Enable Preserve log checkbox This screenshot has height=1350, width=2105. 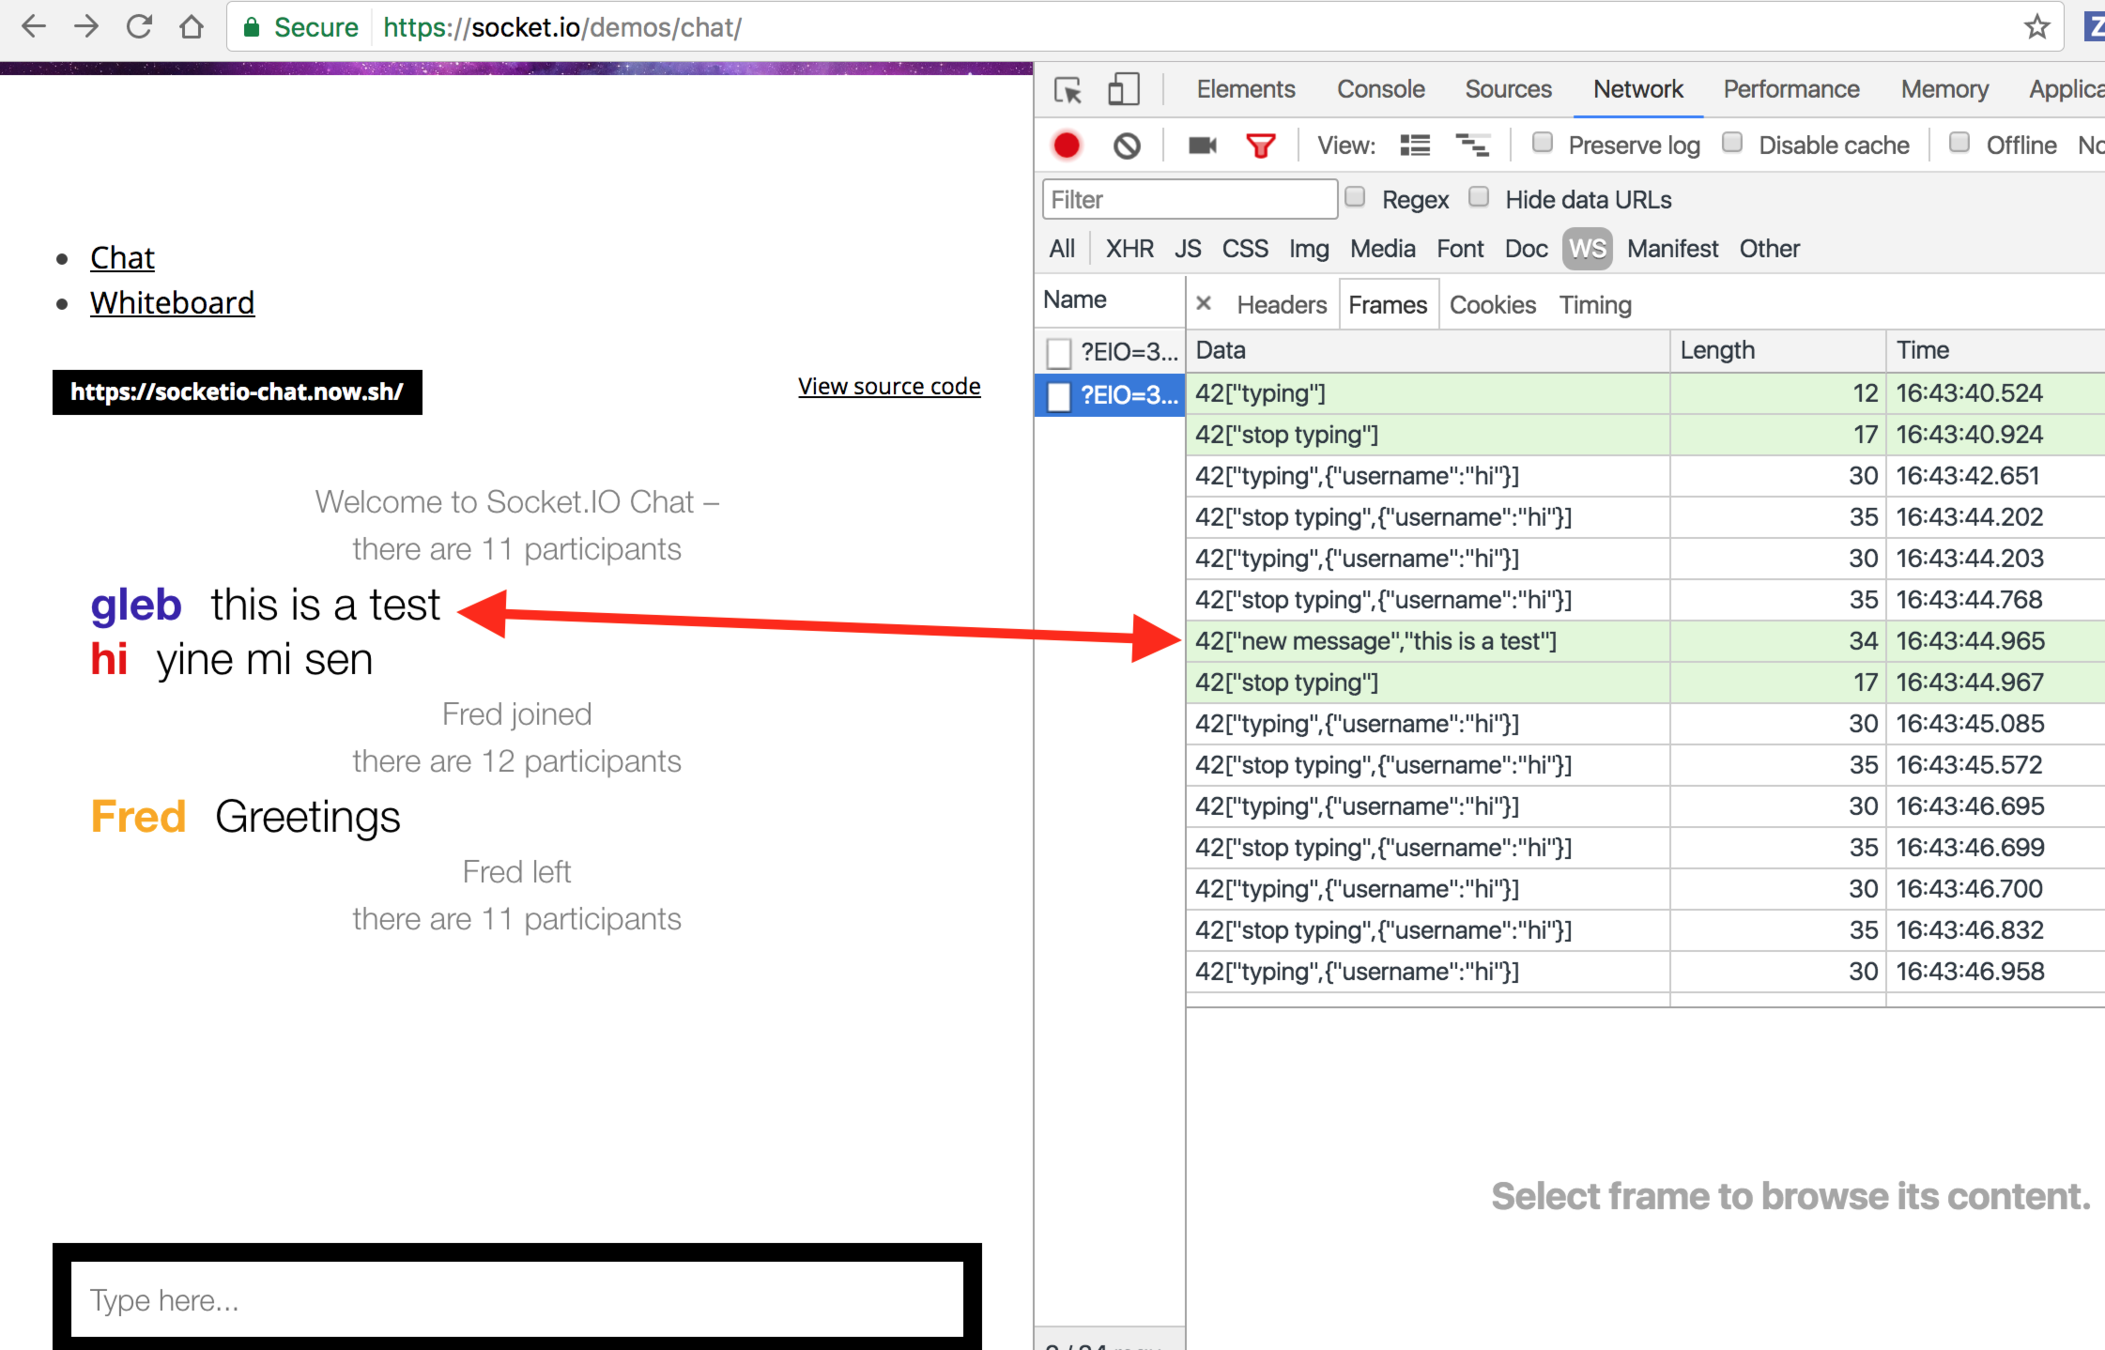click(1543, 143)
